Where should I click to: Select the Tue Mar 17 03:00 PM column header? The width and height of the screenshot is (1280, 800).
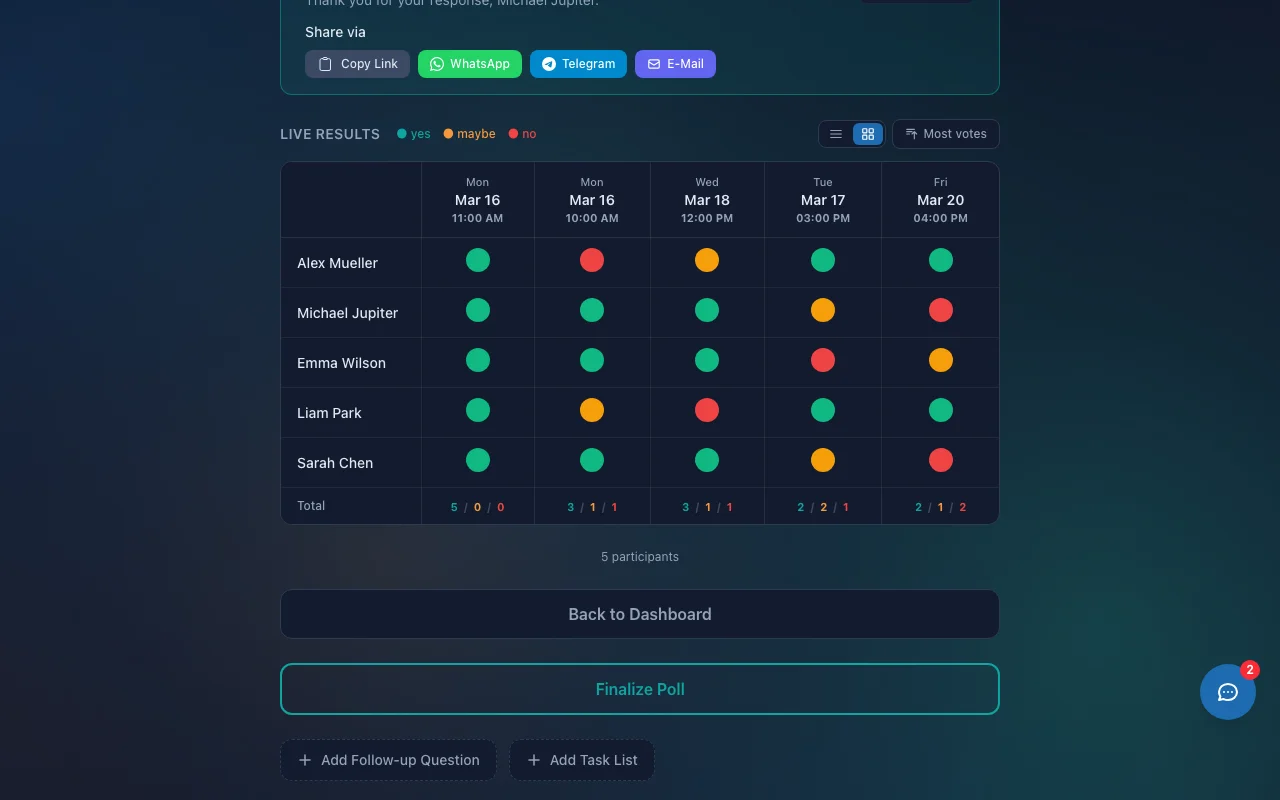pos(823,200)
